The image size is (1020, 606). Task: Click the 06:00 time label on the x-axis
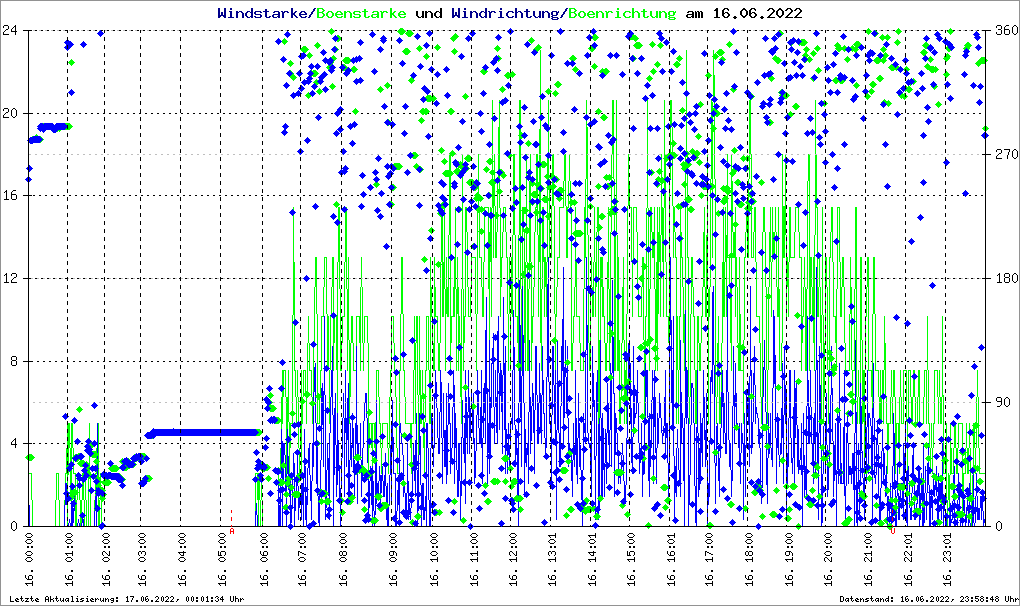265,563
